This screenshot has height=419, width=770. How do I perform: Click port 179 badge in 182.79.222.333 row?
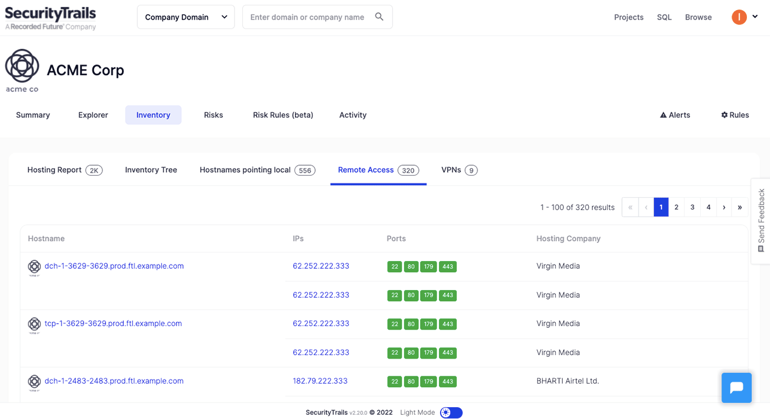pyautogui.click(x=429, y=382)
